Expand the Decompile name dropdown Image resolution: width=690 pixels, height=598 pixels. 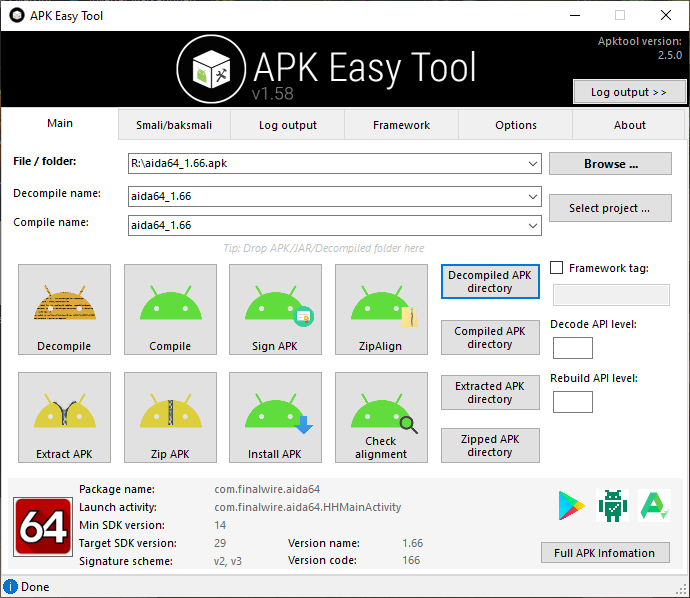532,198
